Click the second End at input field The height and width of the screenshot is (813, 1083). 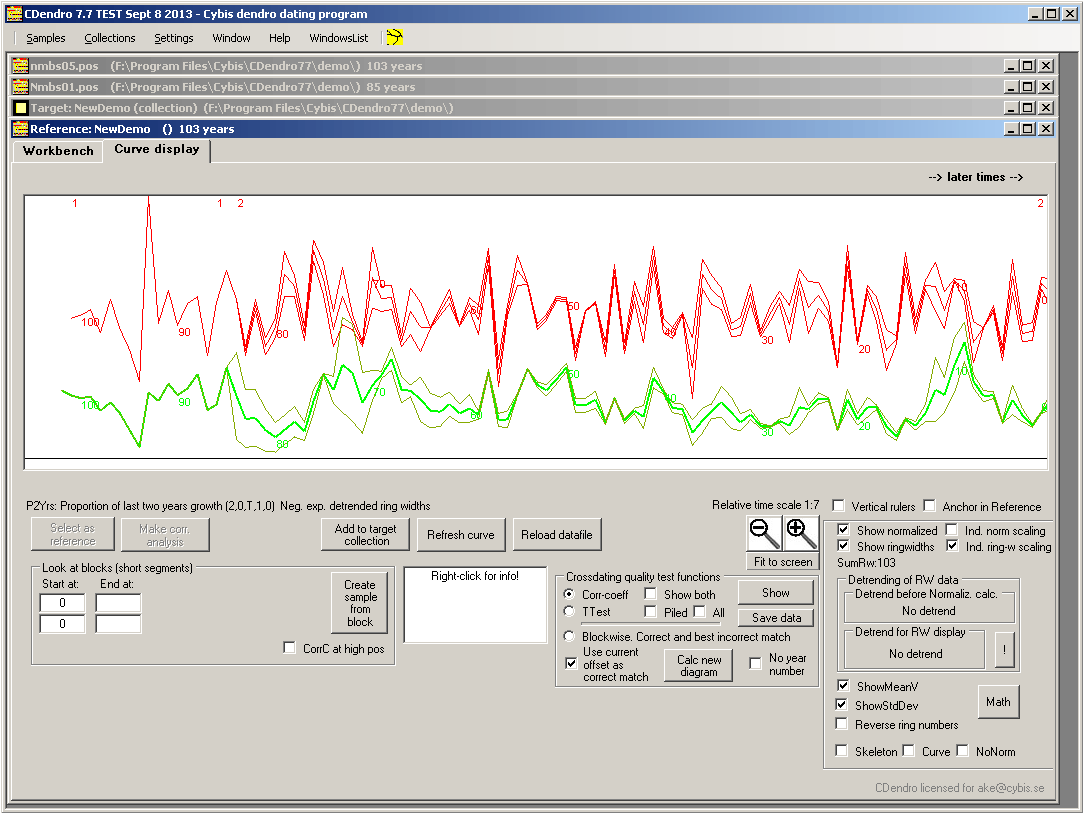point(118,624)
